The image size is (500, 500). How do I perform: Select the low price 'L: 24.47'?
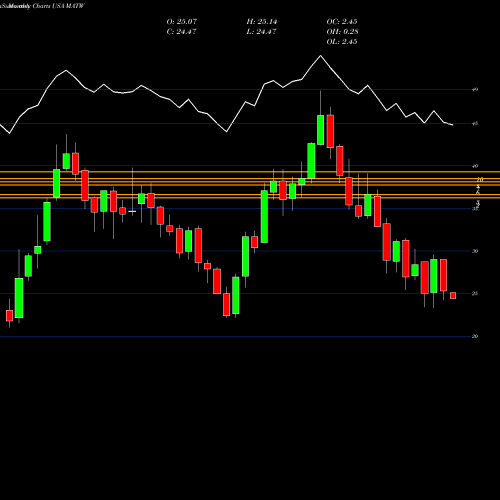[261, 32]
